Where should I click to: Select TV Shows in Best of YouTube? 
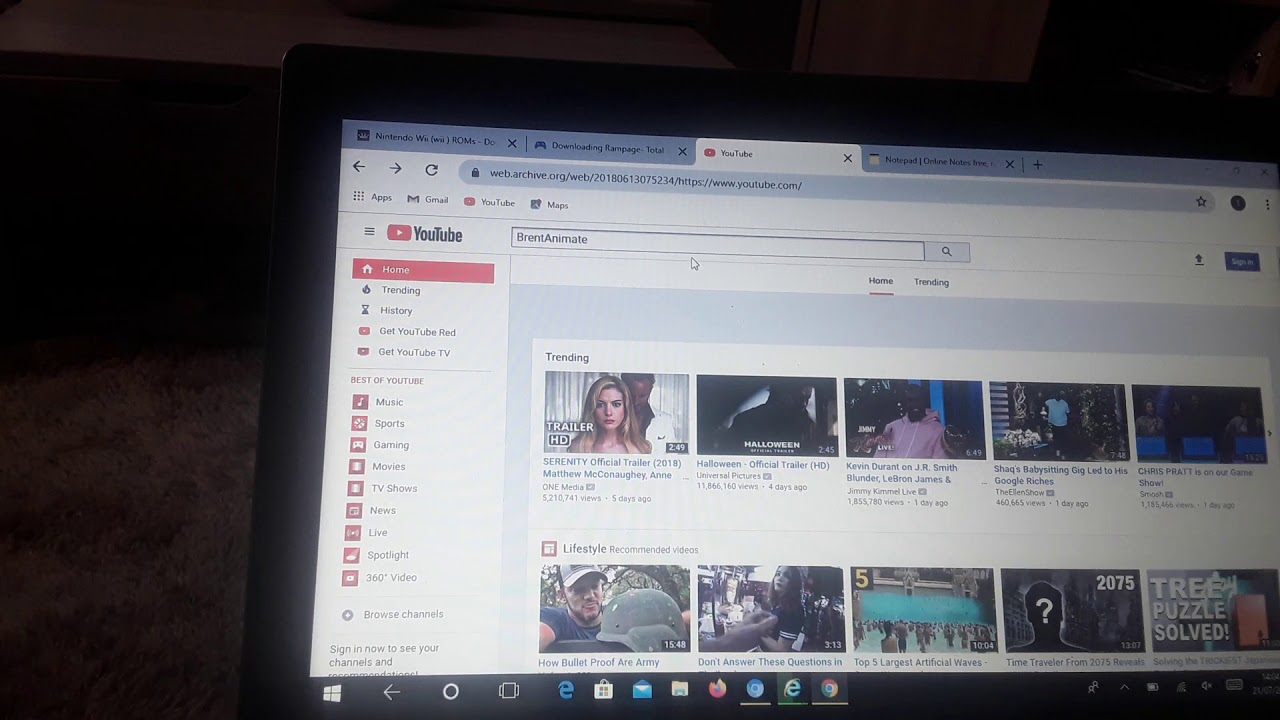pyautogui.click(x=382, y=489)
